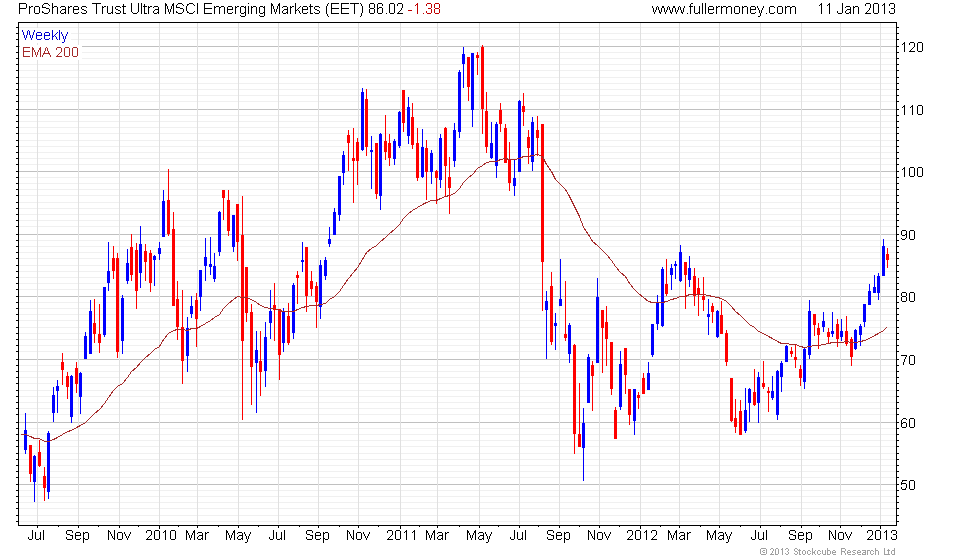Click the '2011' year label on time axis
The height and width of the screenshot is (560, 980).
click(401, 536)
